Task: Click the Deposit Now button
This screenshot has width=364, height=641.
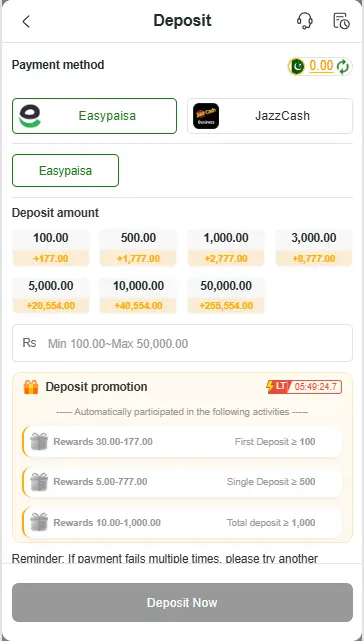Action: click(182, 603)
